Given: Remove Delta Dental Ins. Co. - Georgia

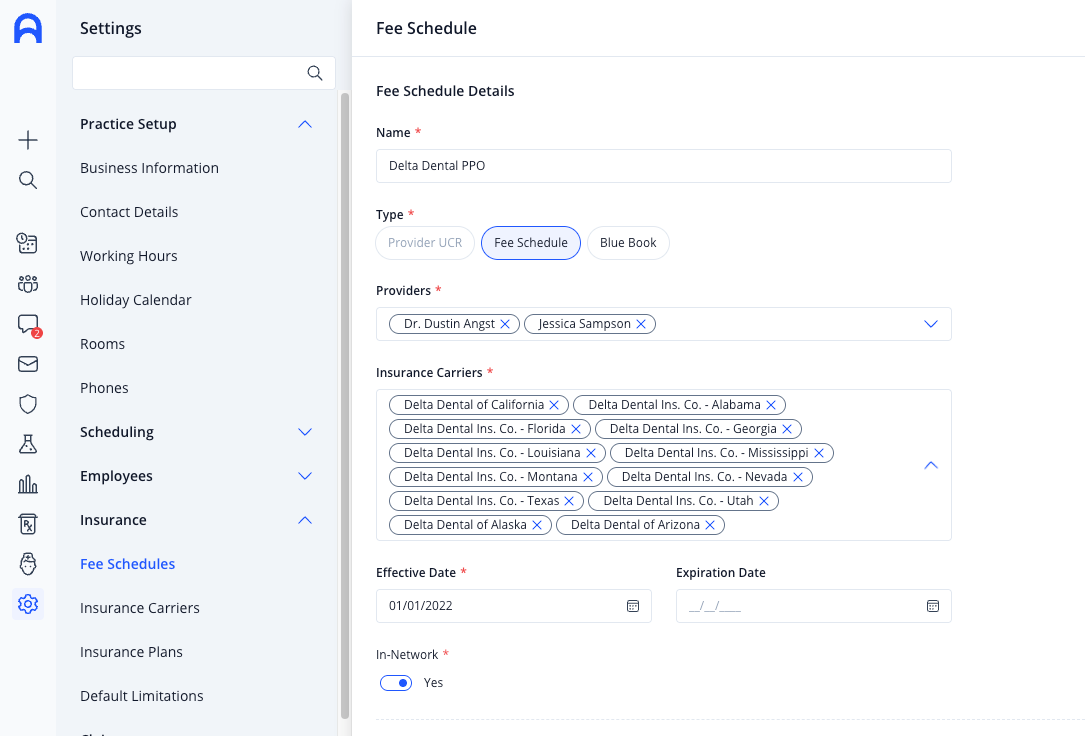Looking at the screenshot, I should pyautogui.click(x=787, y=429).
